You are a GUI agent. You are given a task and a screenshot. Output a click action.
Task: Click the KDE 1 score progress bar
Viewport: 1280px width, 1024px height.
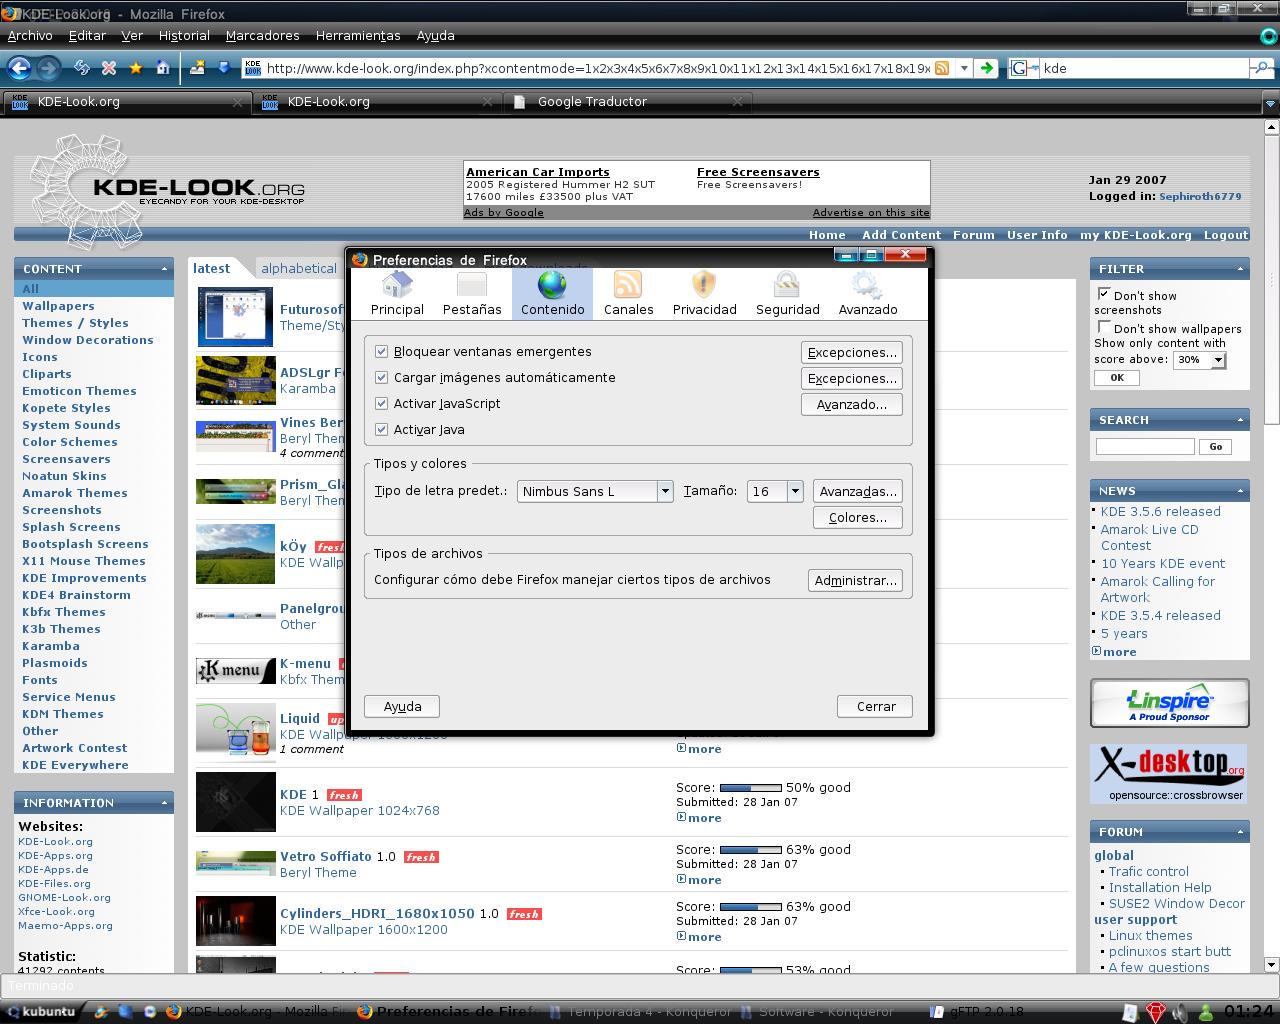point(750,788)
